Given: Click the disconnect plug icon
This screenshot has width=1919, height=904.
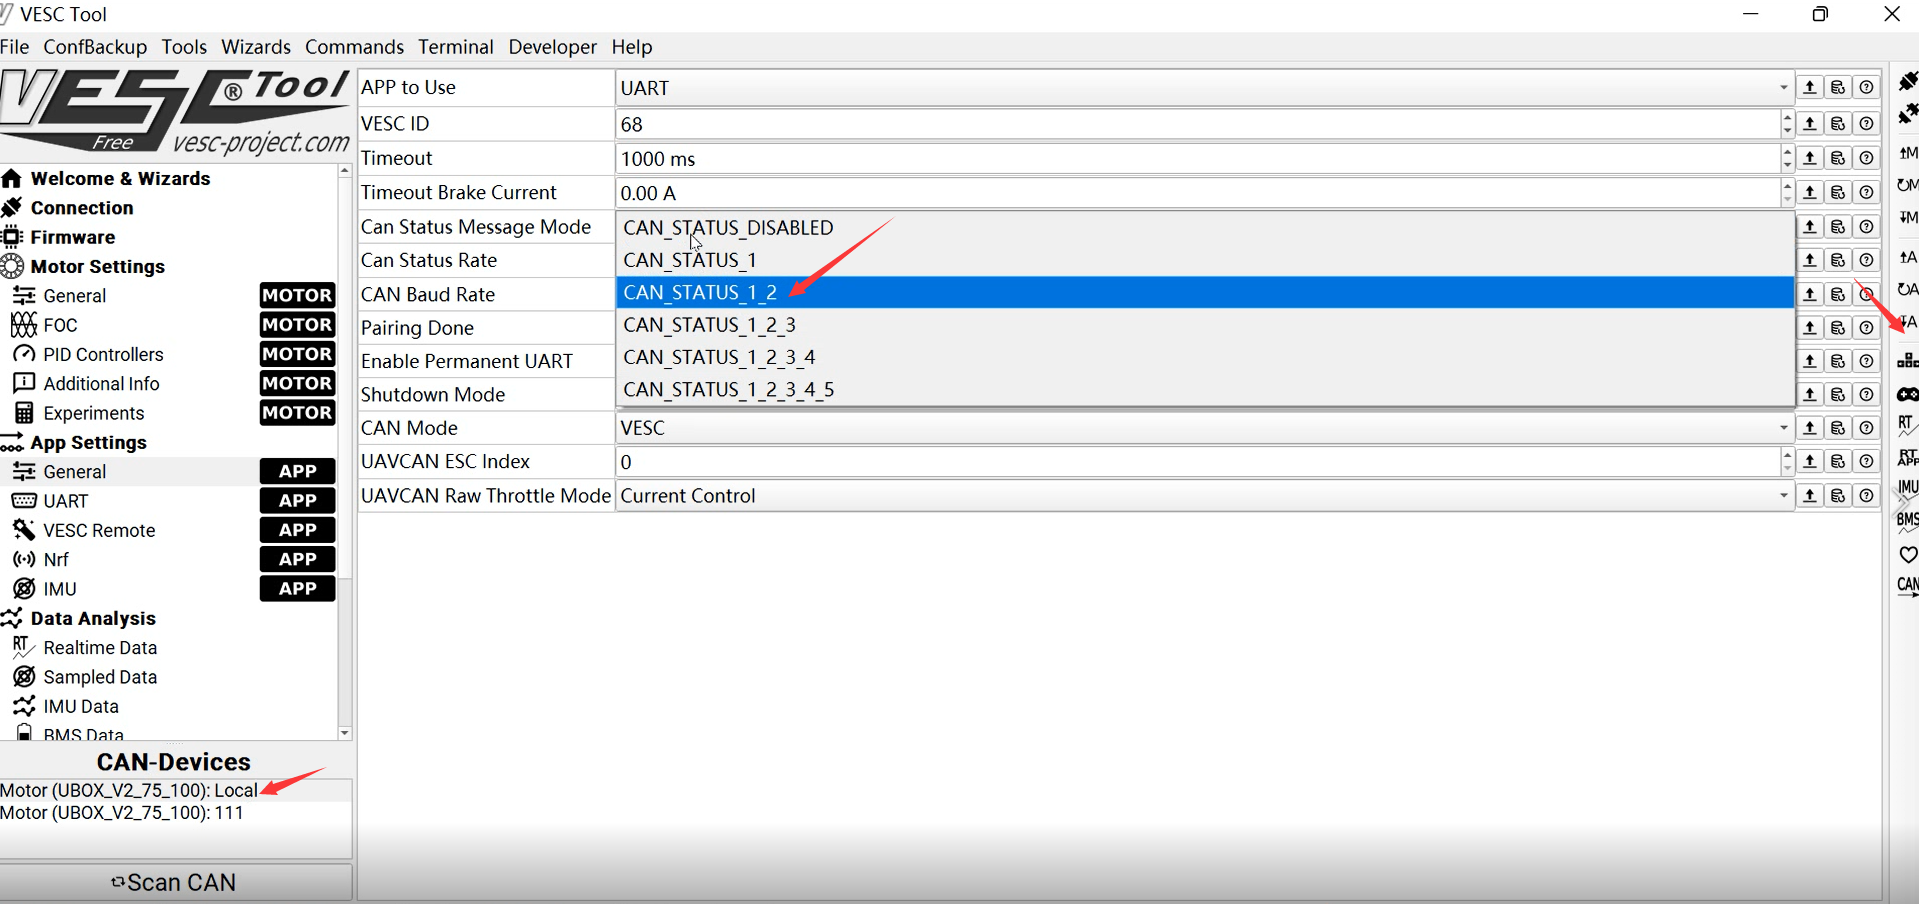Looking at the screenshot, I should click(1908, 112).
